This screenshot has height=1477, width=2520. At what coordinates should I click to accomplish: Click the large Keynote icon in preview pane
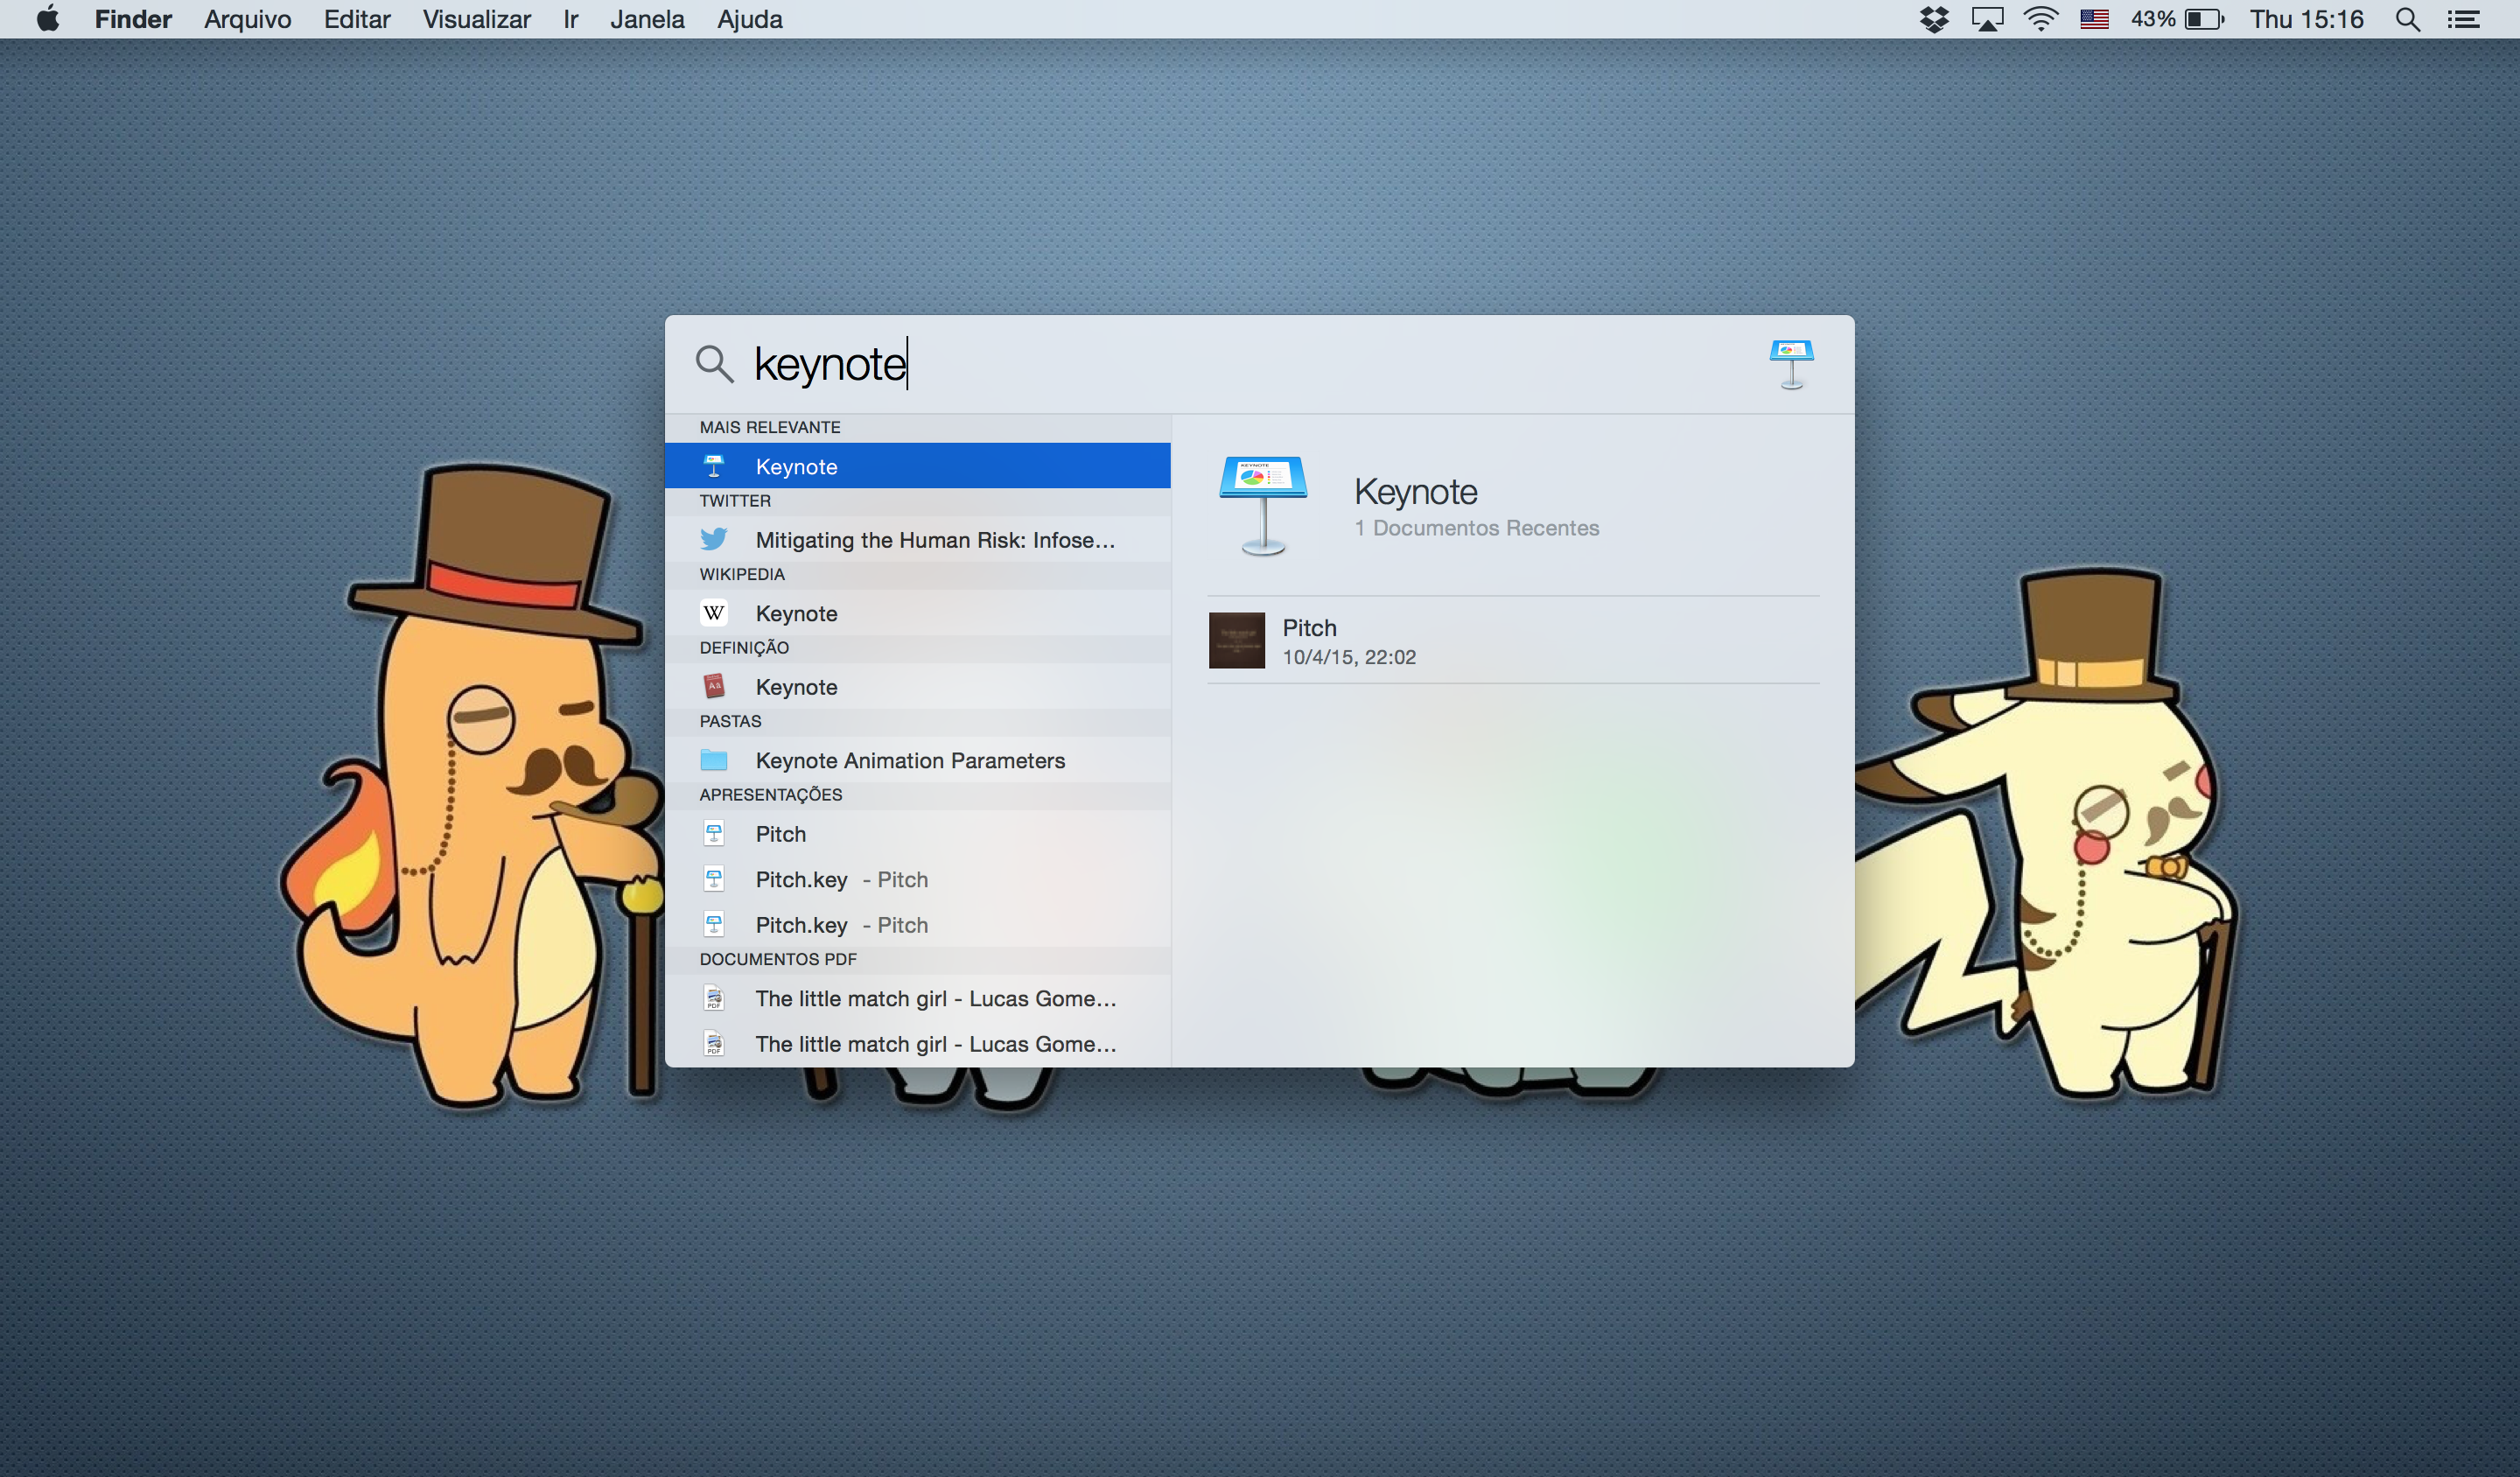tap(1263, 506)
